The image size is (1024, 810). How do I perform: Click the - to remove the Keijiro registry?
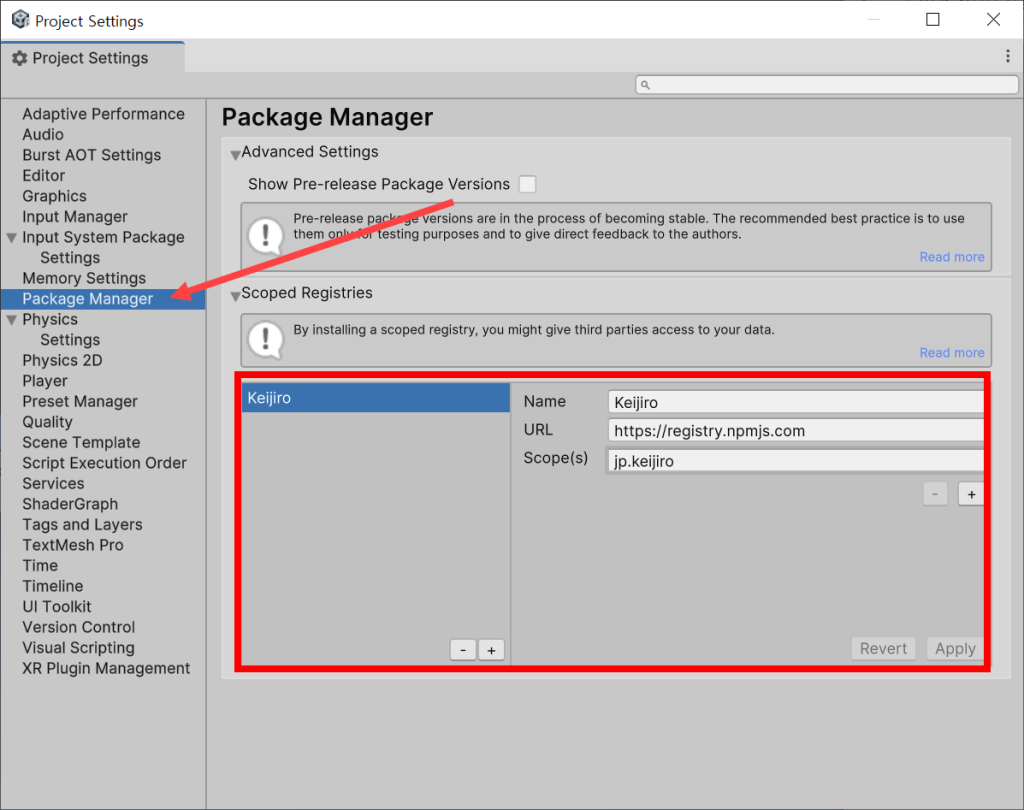coord(463,650)
